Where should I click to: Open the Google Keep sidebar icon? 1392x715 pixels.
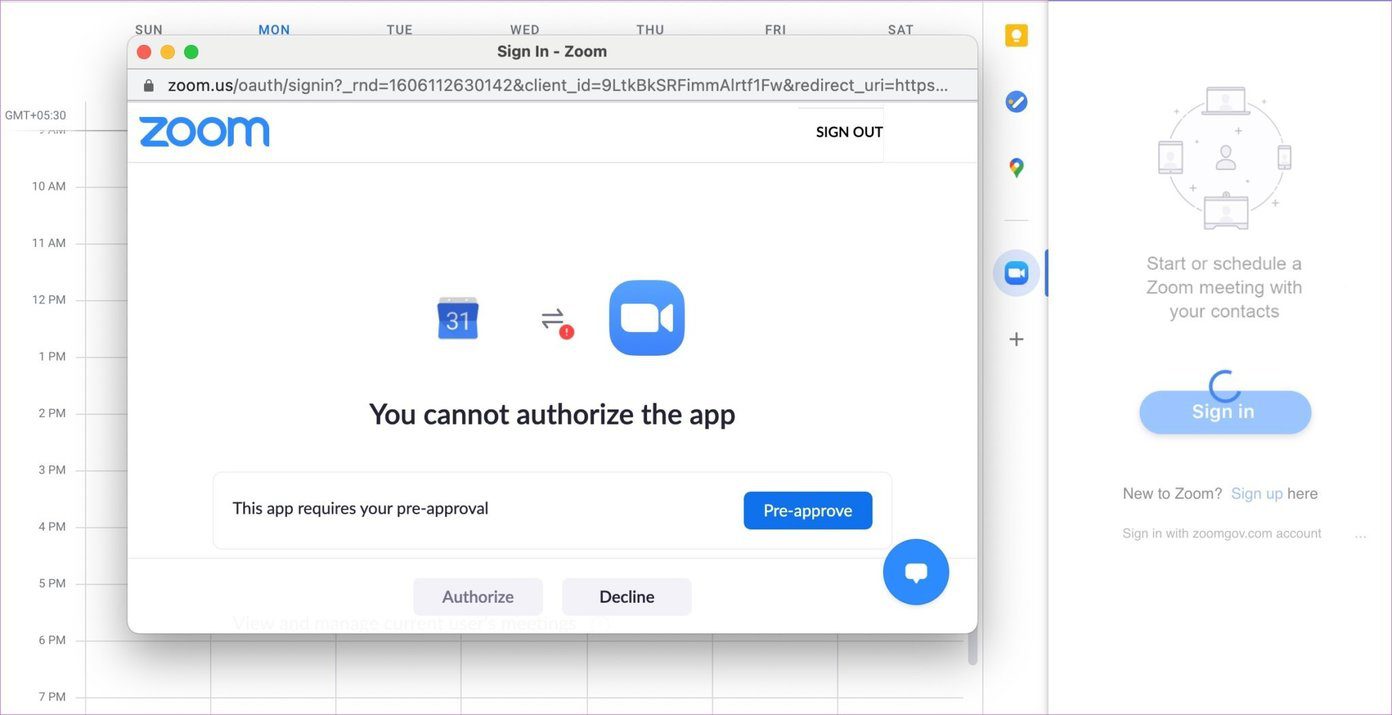1016,36
